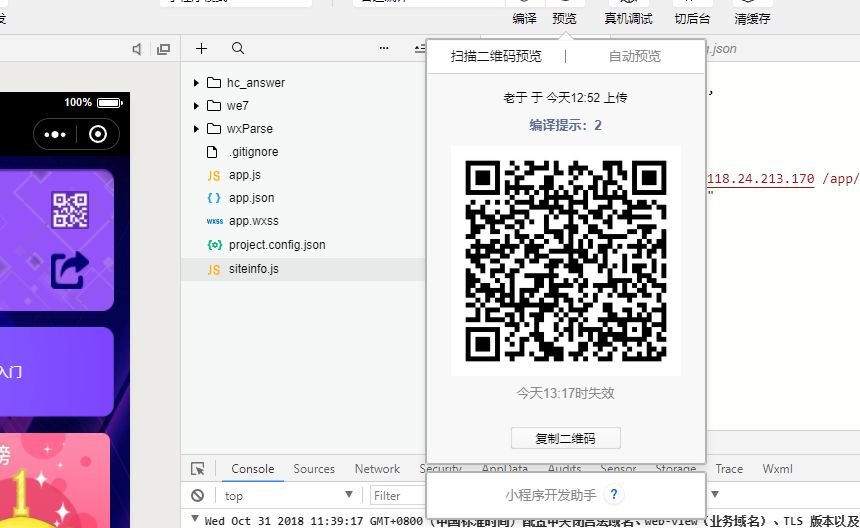
Task: Switch to 自动预览 tab
Action: pyautogui.click(x=635, y=56)
